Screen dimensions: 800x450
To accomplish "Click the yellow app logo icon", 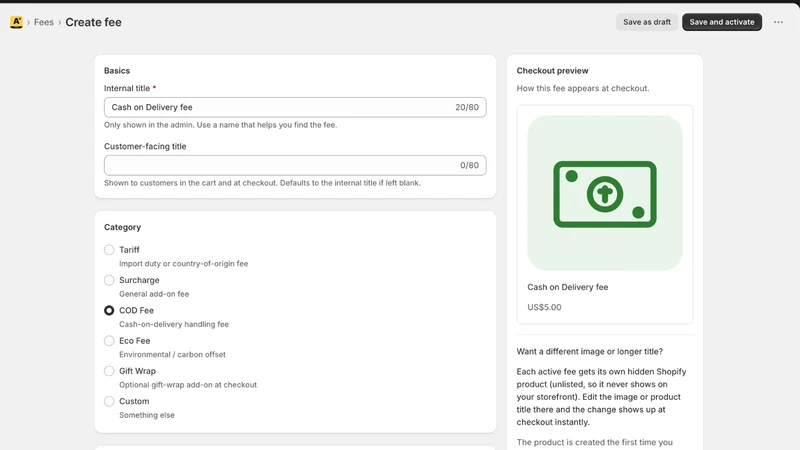I will (x=16, y=22).
